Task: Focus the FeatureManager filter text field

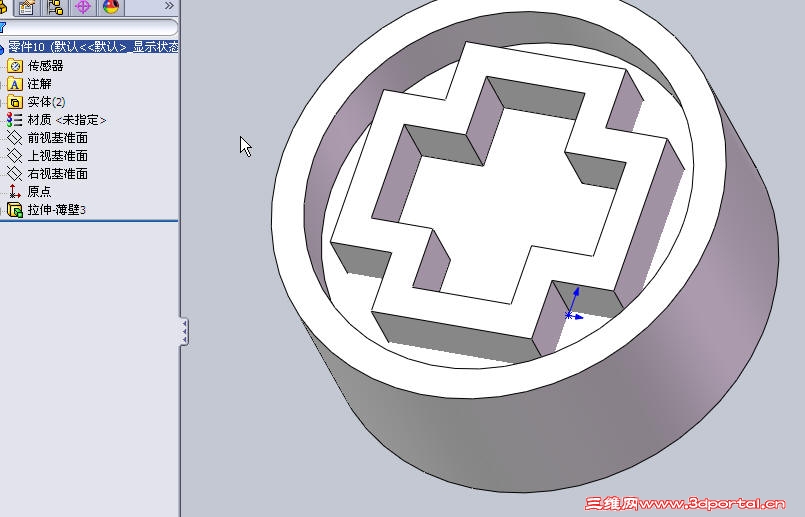Action: [x=91, y=27]
